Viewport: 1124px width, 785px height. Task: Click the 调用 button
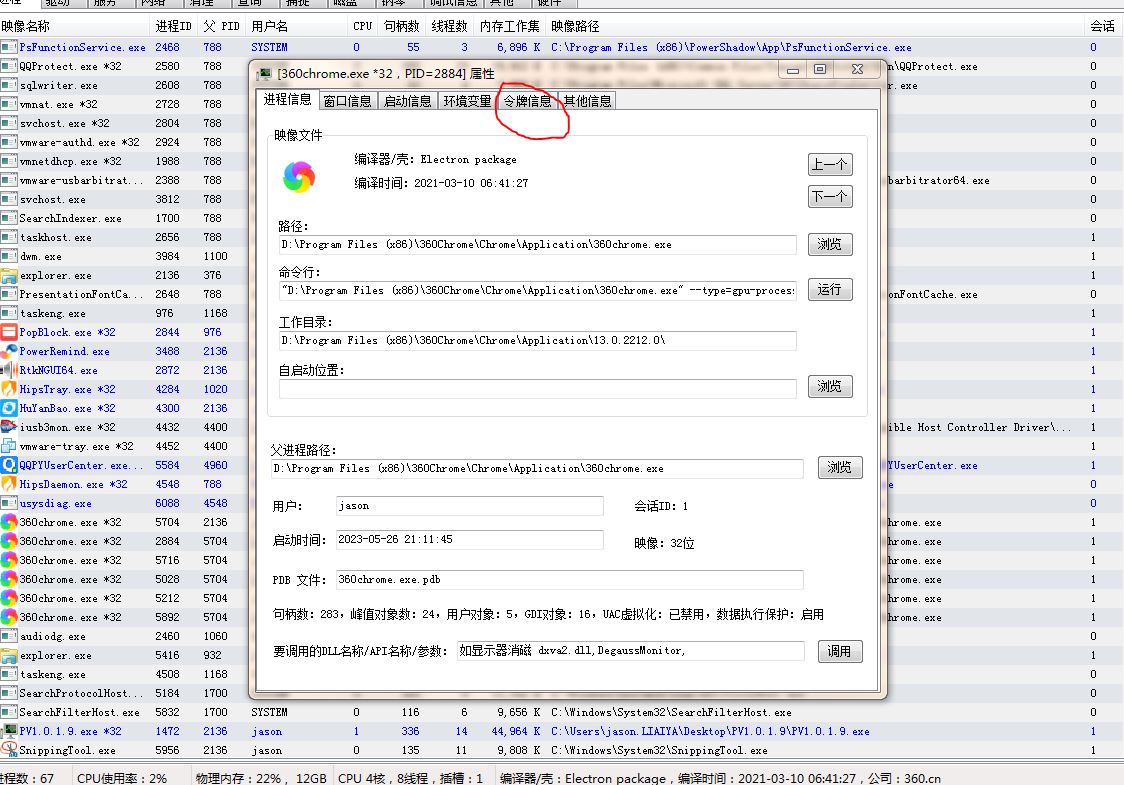[x=839, y=651]
